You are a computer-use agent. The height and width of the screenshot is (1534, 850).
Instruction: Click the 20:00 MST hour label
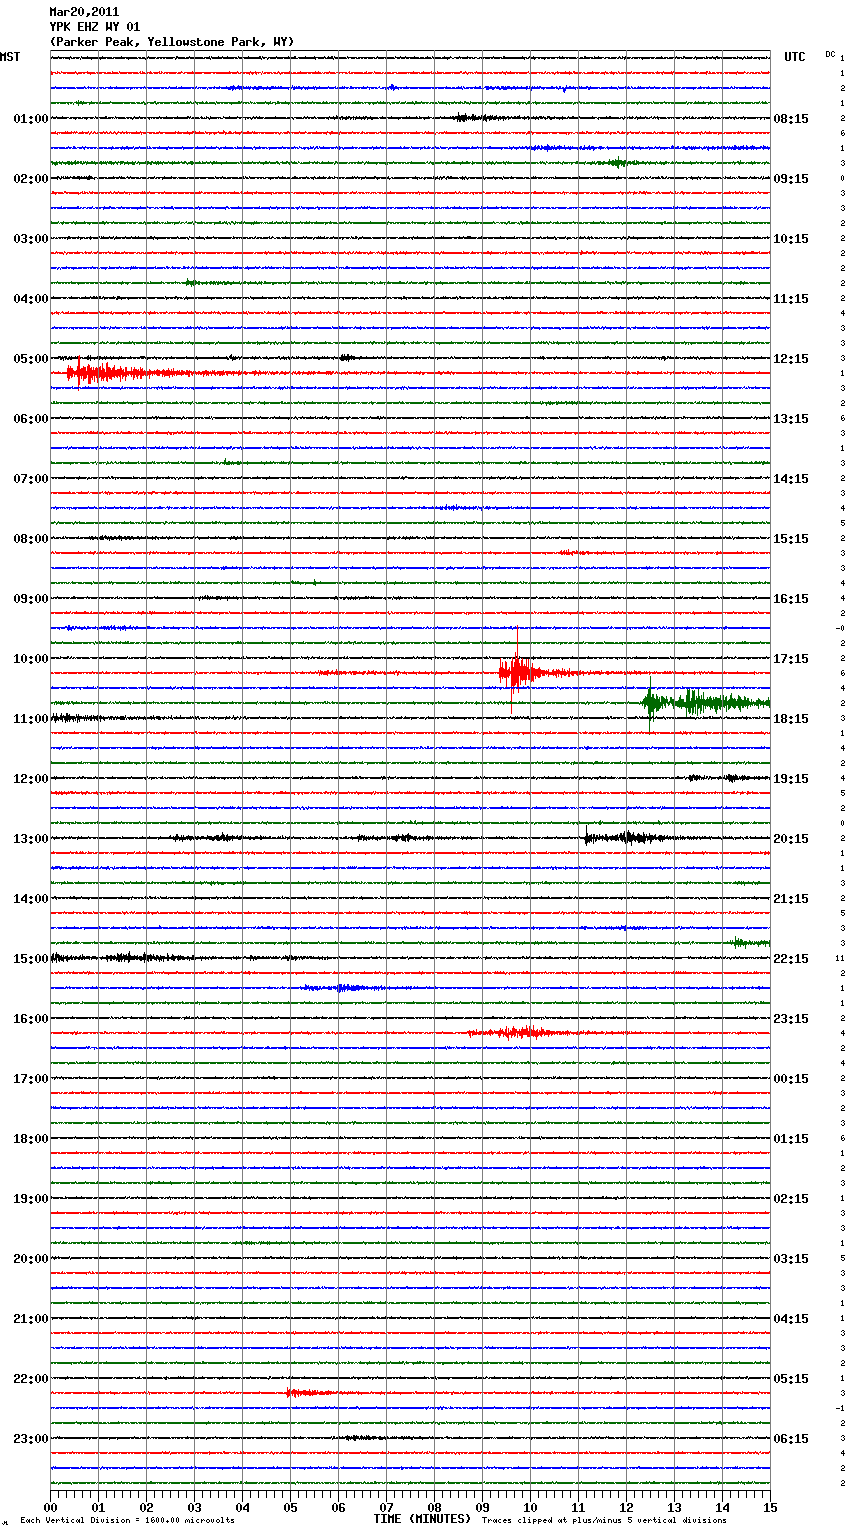click(30, 1259)
